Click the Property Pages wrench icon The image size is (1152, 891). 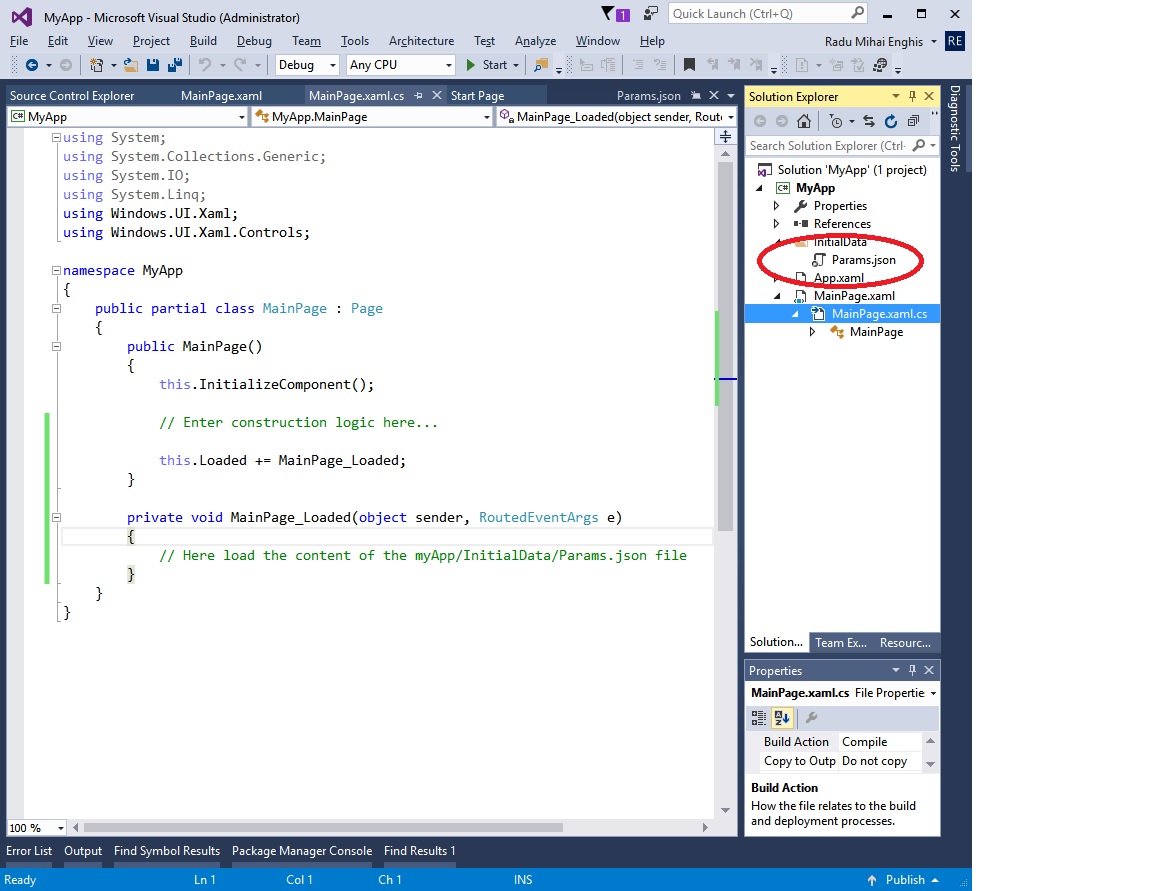tap(811, 718)
